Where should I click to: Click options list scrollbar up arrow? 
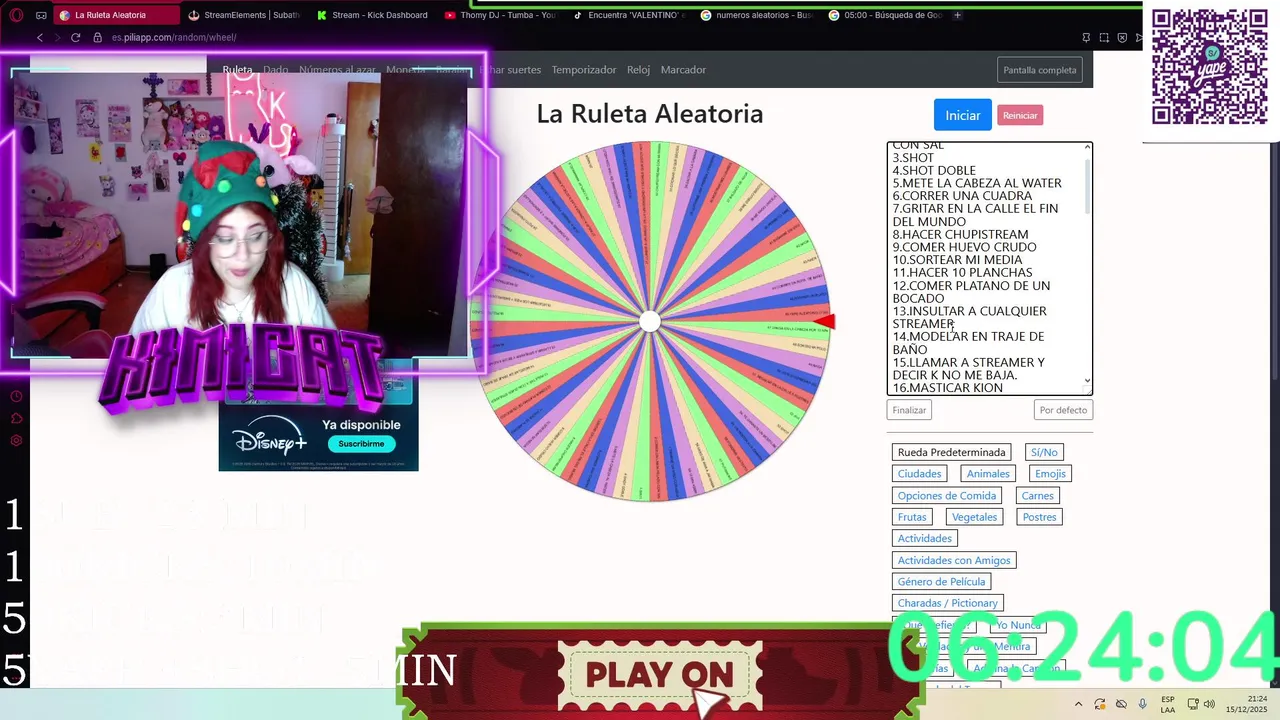(x=1088, y=148)
